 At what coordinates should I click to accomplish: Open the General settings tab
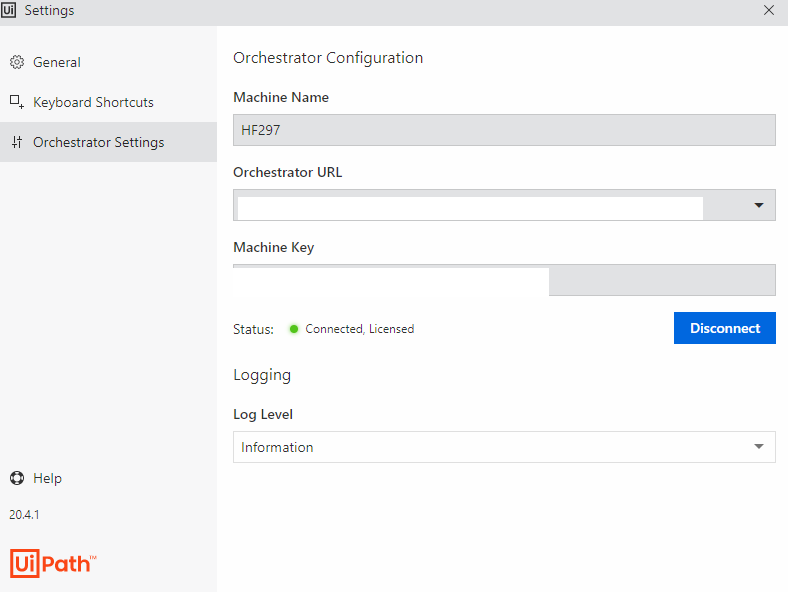pos(109,62)
